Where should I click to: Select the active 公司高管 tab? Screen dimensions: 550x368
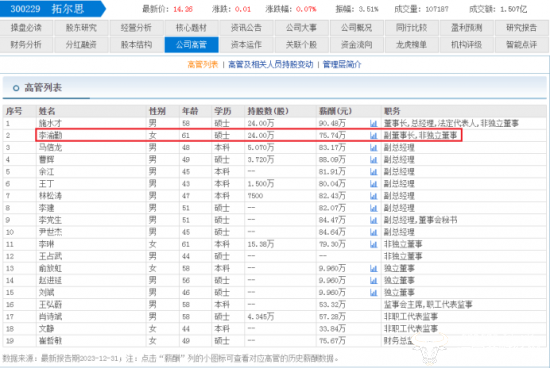tap(192, 45)
